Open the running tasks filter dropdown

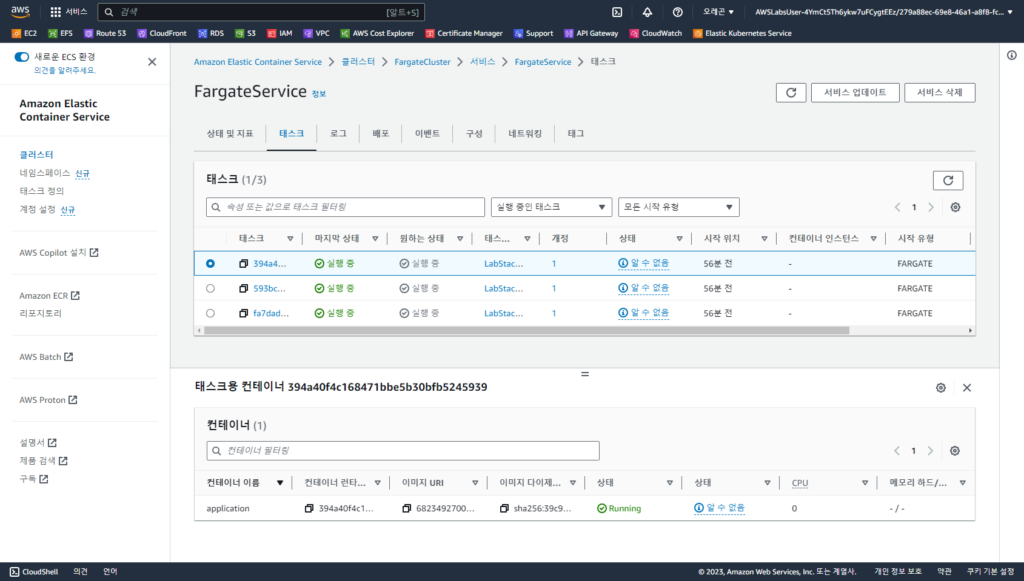click(551, 207)
